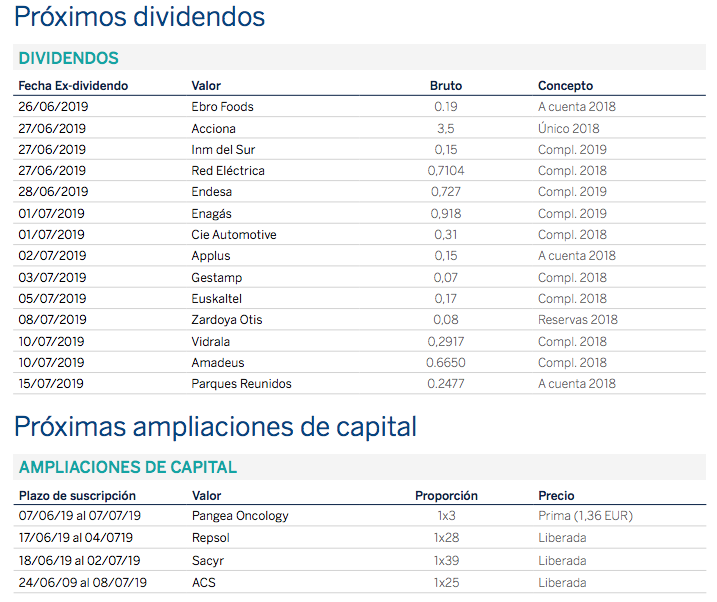The image size is (717, 602).
Task: Click Plazo de suscripción column header
Action: pyautogui.click(x=77, y=495)
